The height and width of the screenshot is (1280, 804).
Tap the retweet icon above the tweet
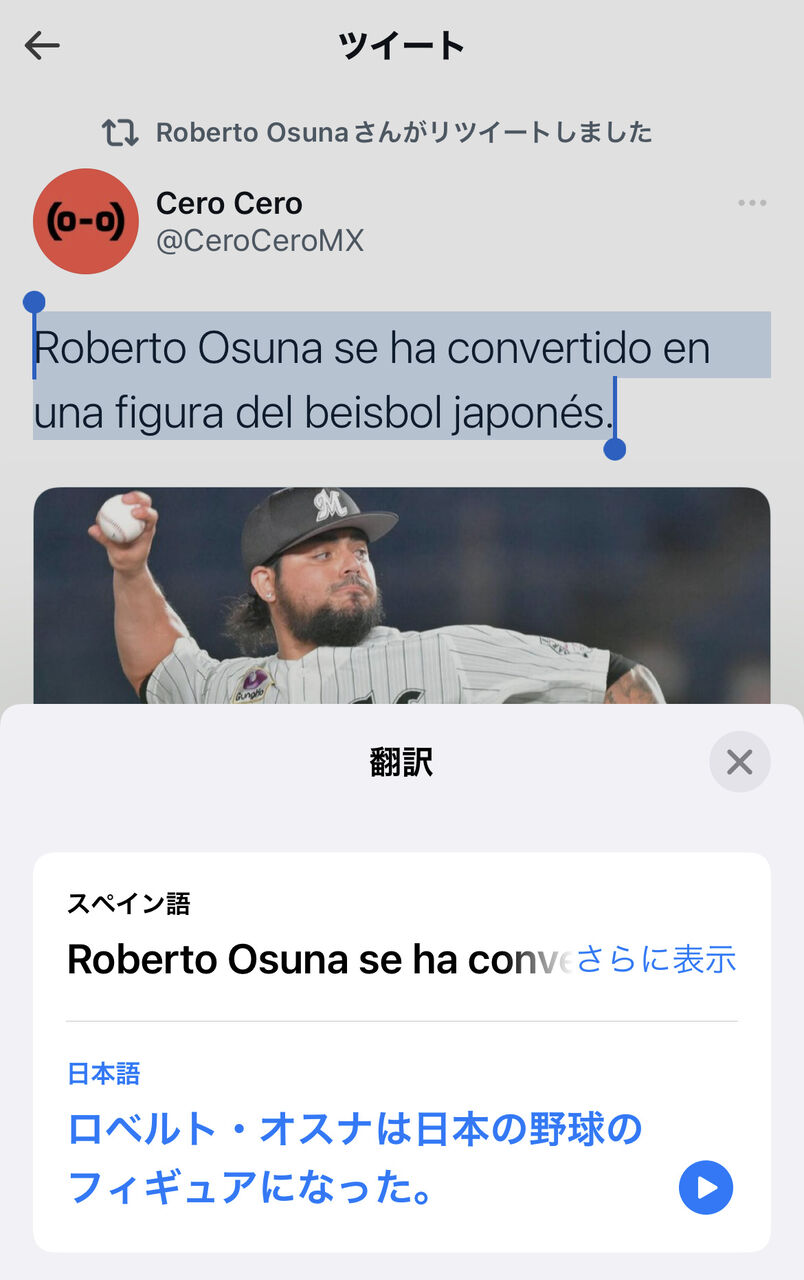(120, 132)
